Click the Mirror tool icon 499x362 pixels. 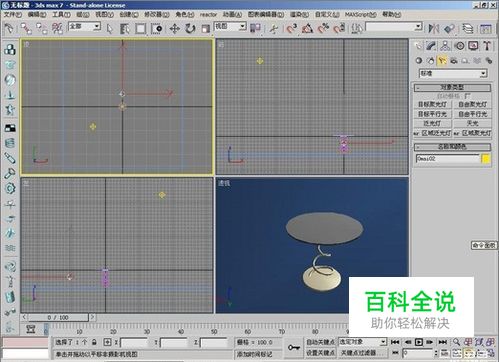click(434, 29)
